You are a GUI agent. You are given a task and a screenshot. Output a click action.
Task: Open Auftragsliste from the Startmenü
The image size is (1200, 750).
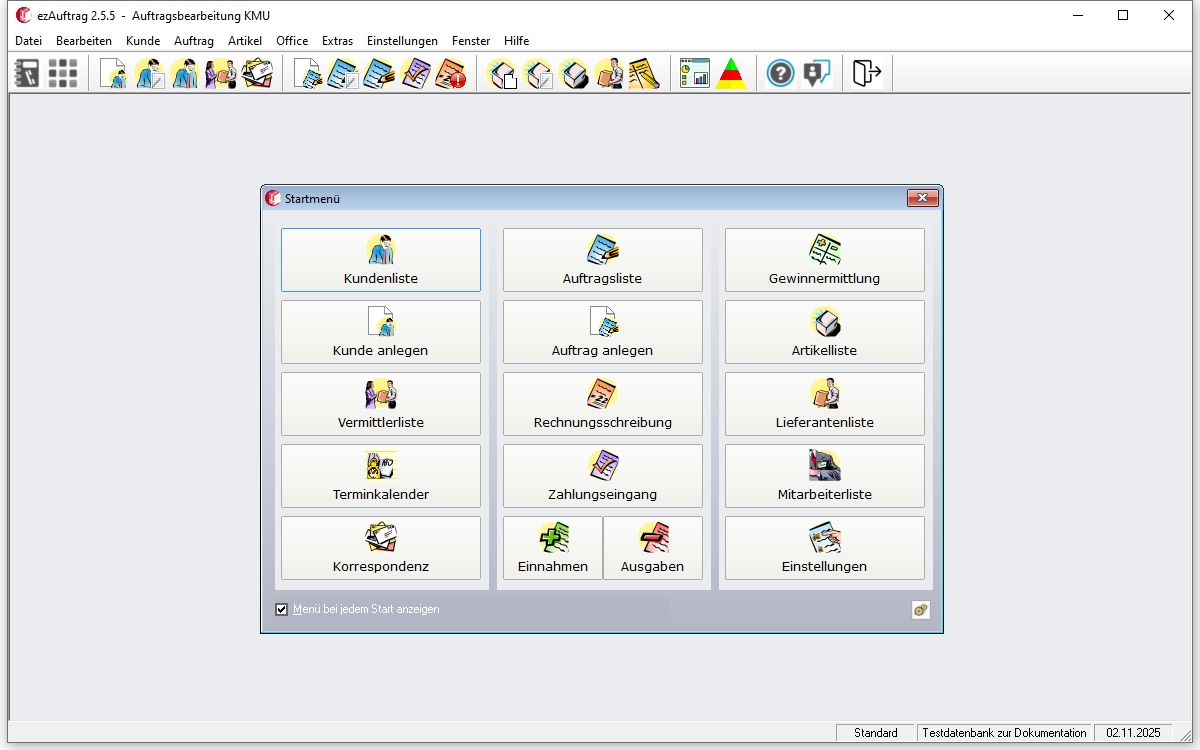tap(603, 260)
